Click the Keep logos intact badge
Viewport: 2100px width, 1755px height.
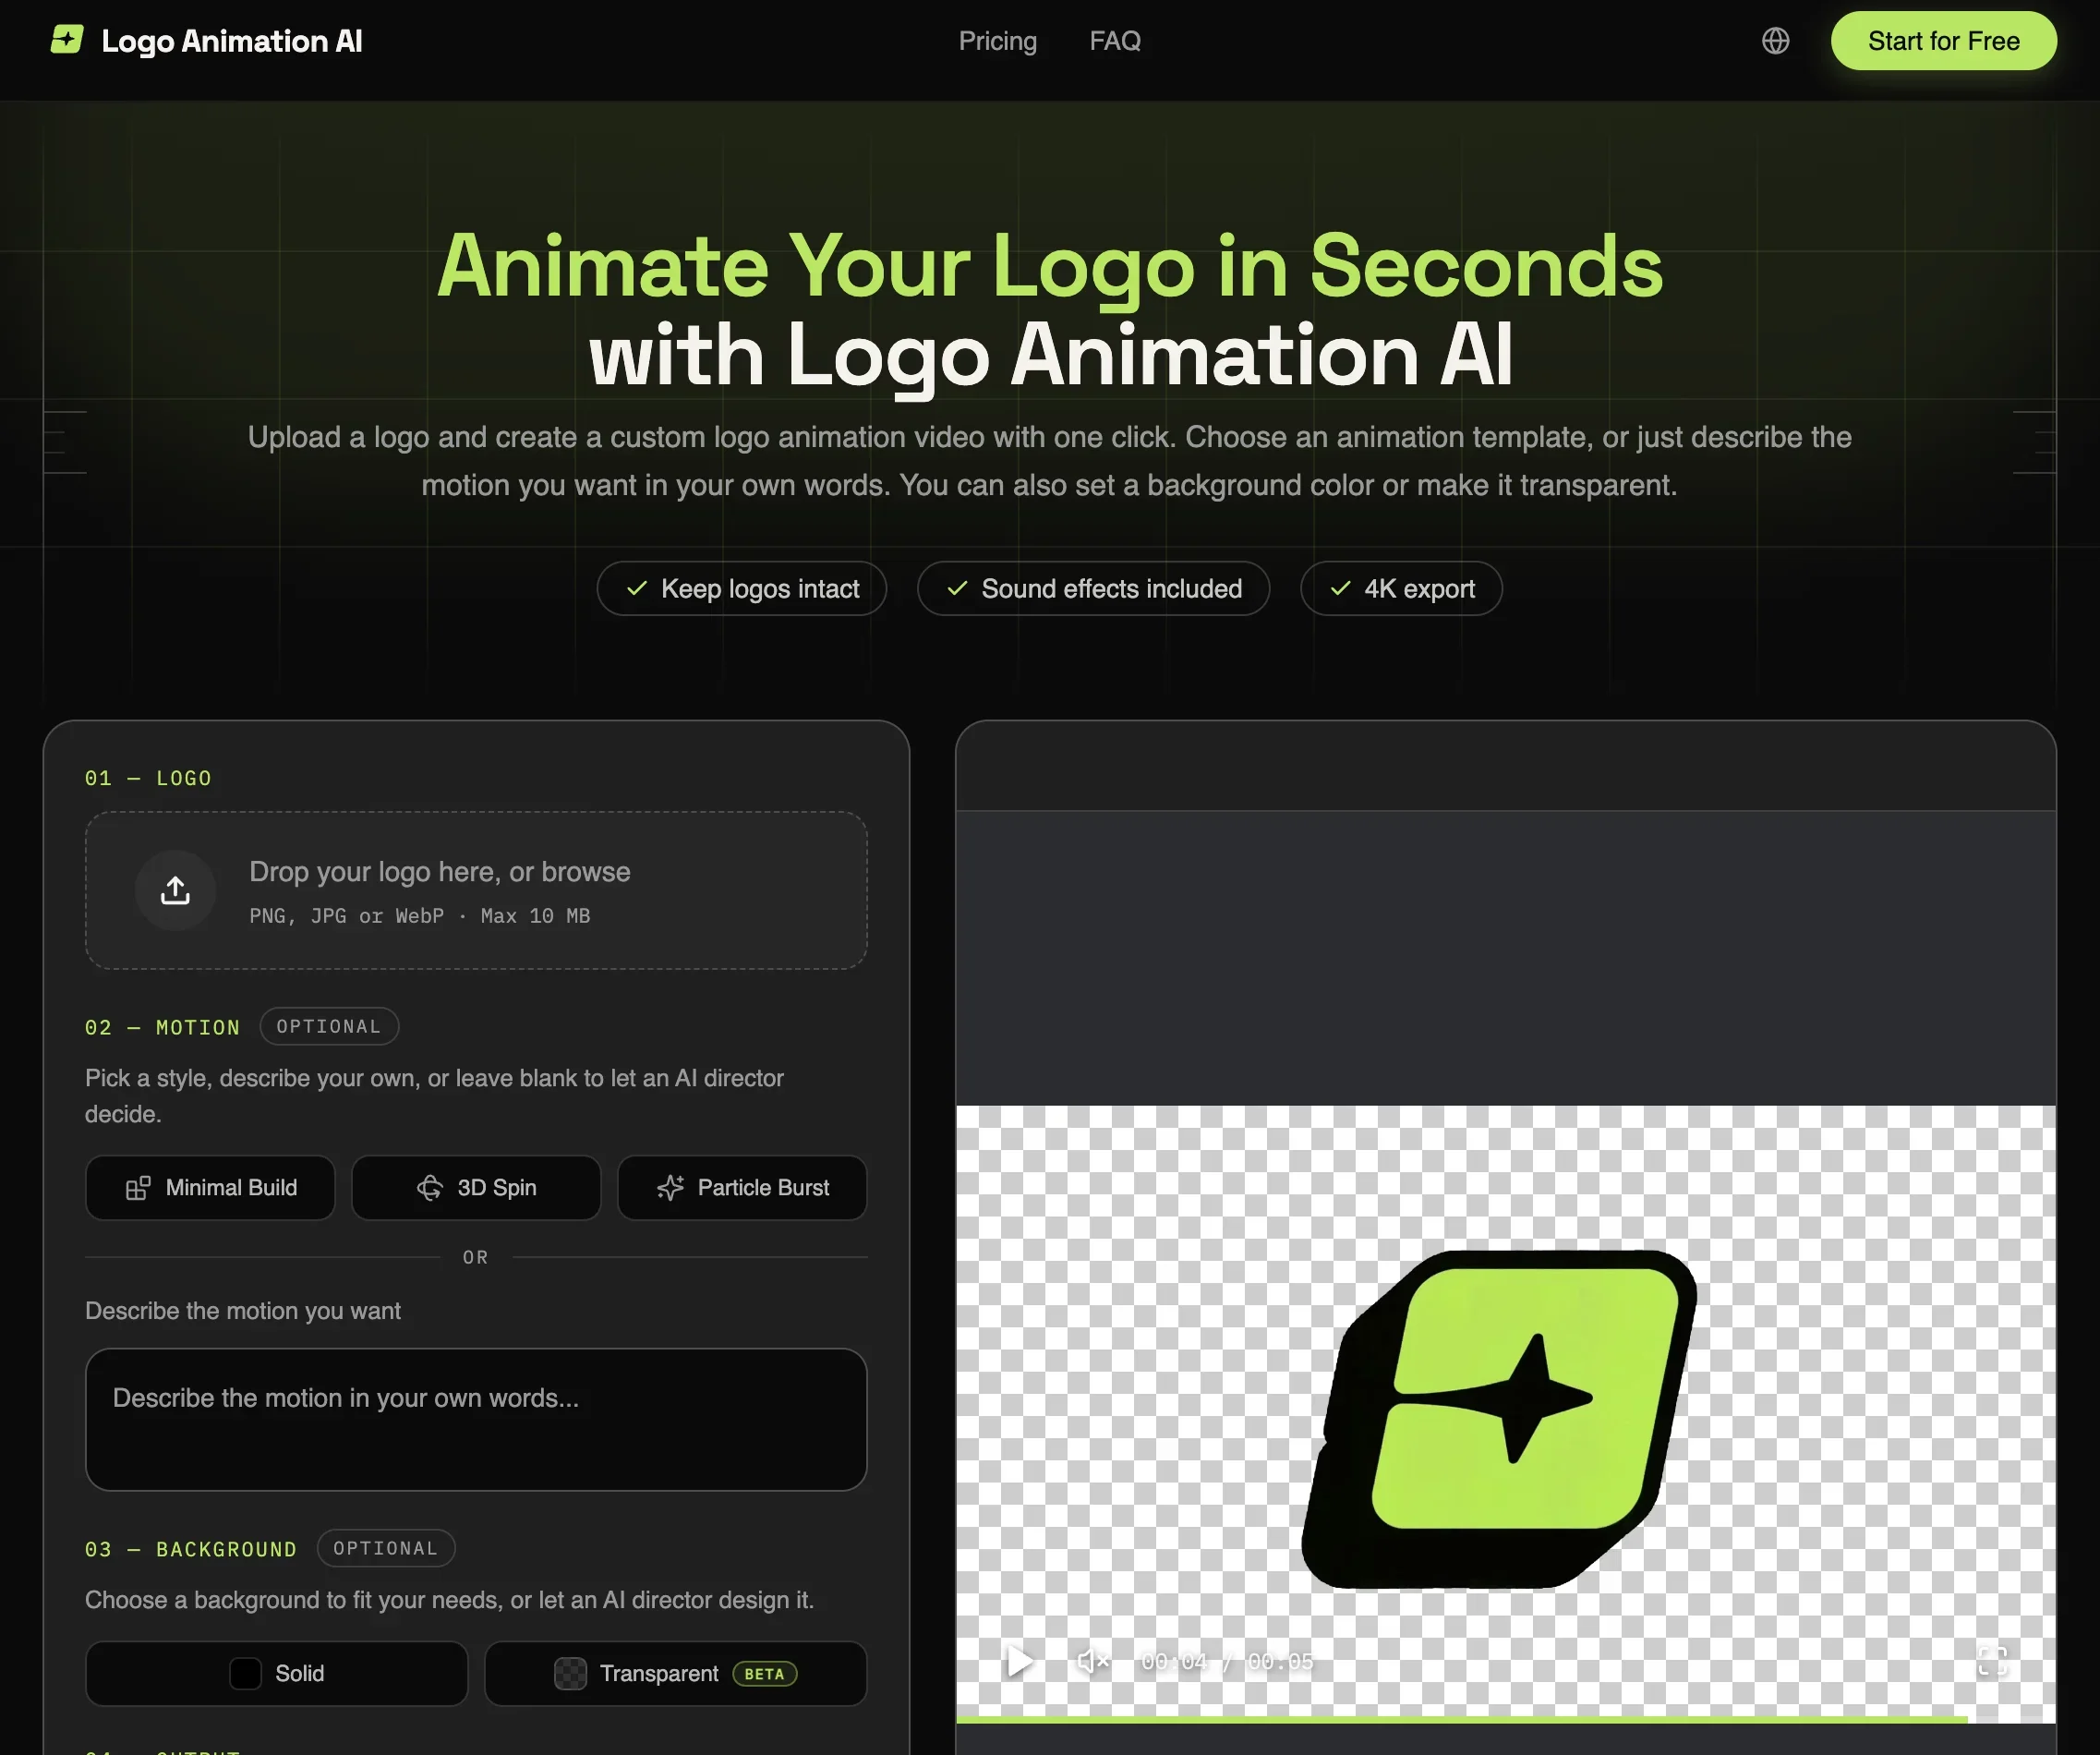pyautogui.click(x=742, y=588)
